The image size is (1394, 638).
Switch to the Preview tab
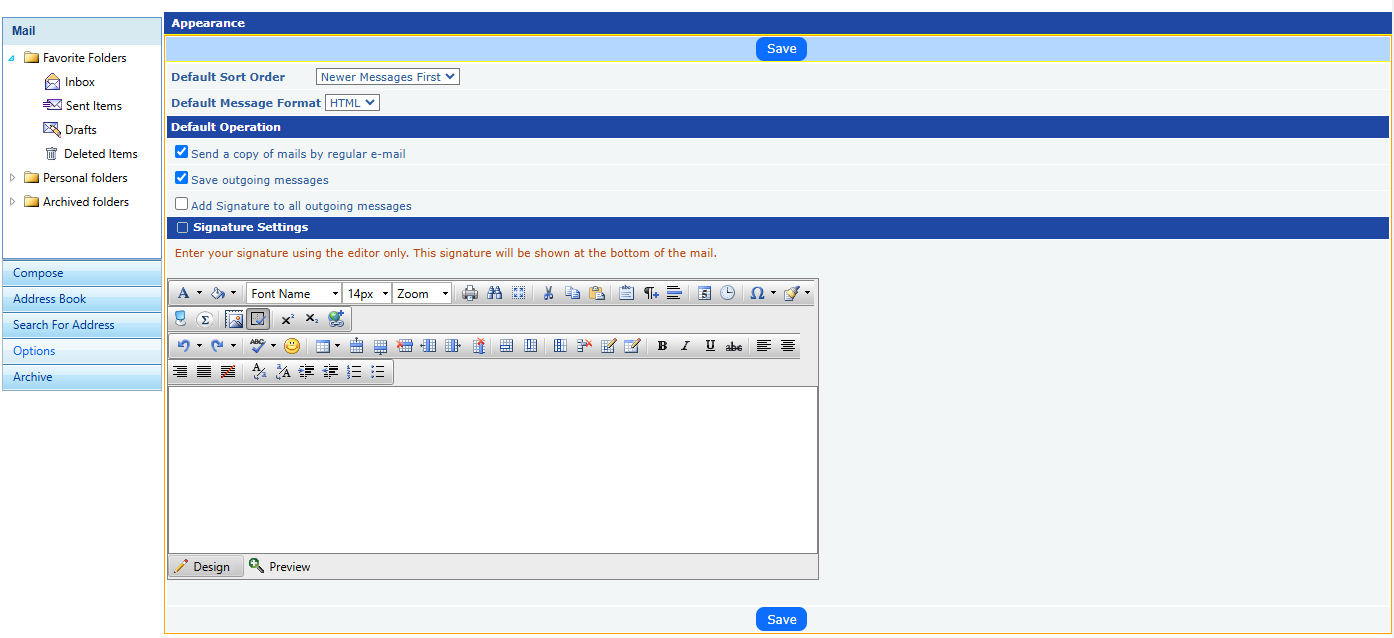[280, 567]
